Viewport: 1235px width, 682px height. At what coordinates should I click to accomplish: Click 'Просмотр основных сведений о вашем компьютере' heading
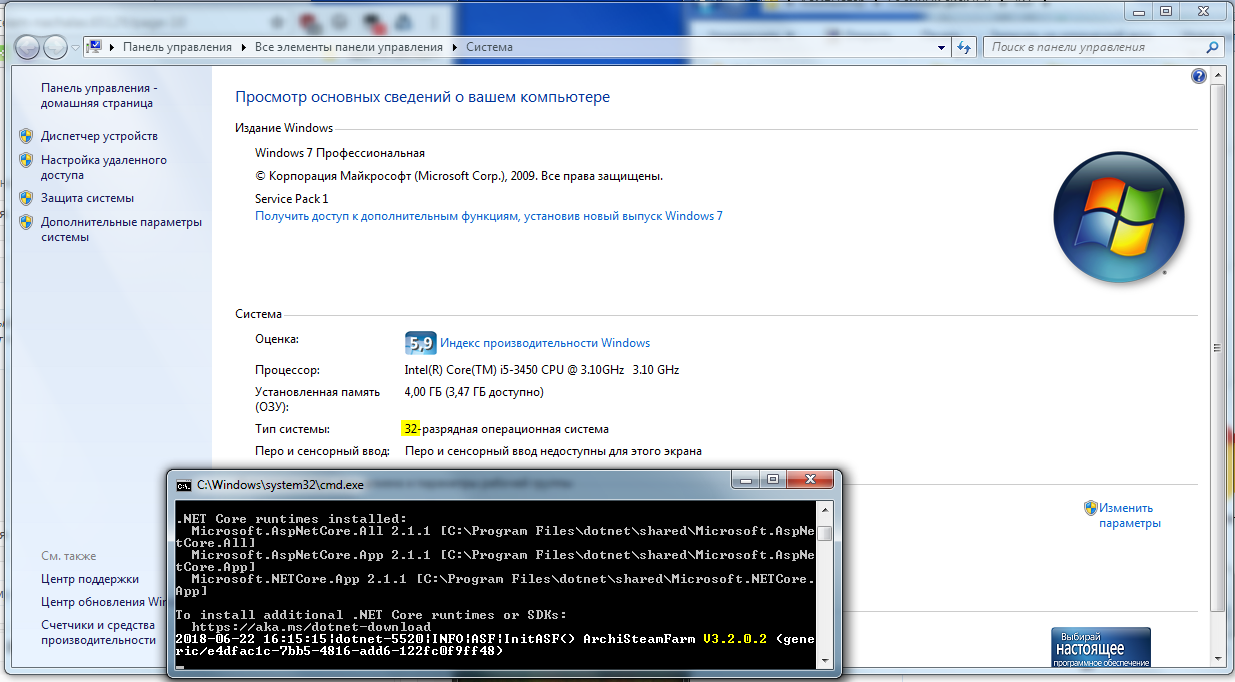[422, 97]
